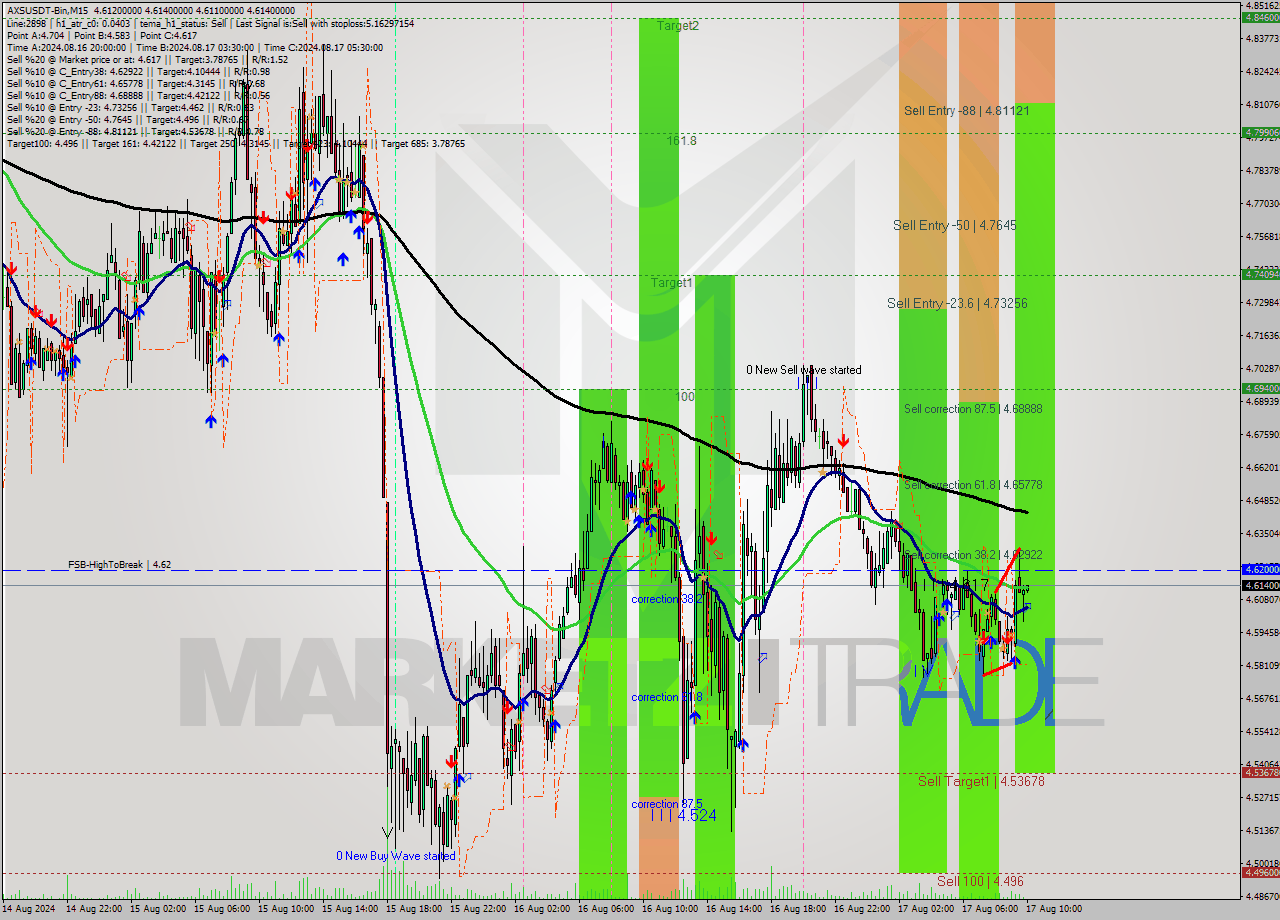1280x920 pixels.
Task: Click the red 4.53678 price tag
Action: pyautogui.click(x=1260, y=772)
